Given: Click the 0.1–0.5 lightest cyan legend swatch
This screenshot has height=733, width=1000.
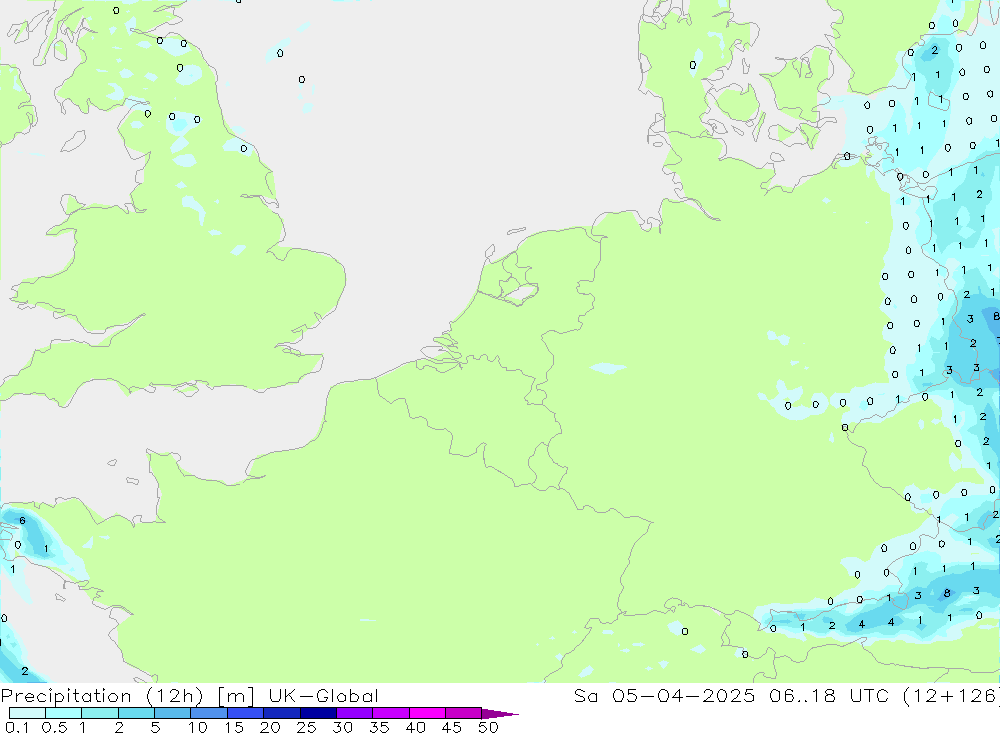Looking at the screenshot, I should (x=27, y=713).
